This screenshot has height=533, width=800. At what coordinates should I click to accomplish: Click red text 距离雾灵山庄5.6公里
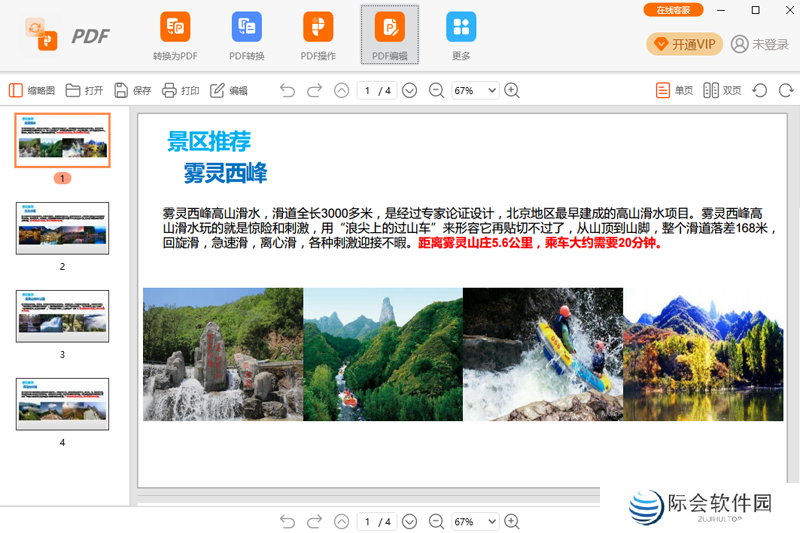click(x=476, y=243)
